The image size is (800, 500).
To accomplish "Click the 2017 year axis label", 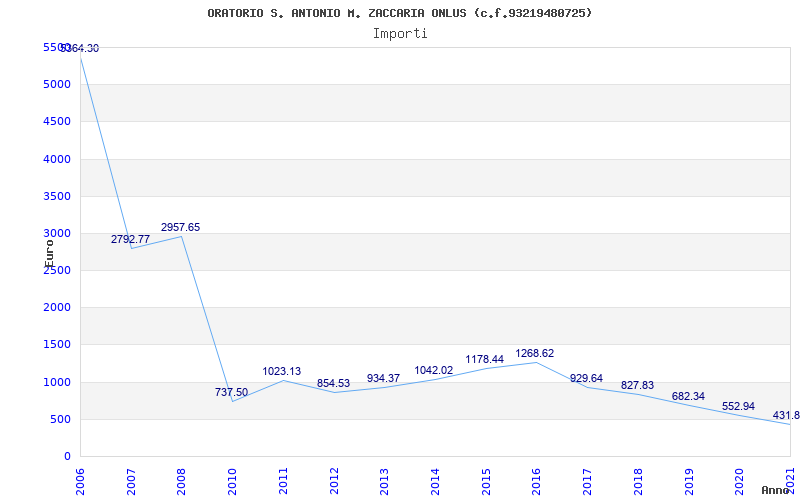I will click(587, 481).
